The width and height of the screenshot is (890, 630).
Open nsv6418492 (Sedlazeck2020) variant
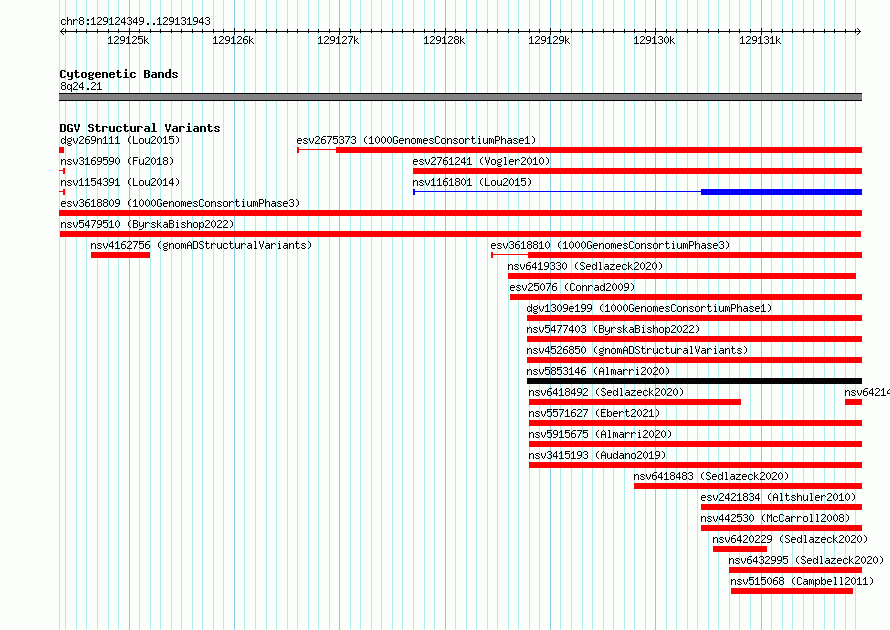(606, 392)
